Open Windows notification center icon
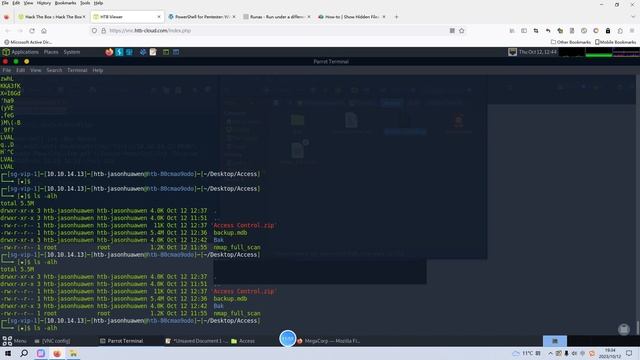 (629, 353)
